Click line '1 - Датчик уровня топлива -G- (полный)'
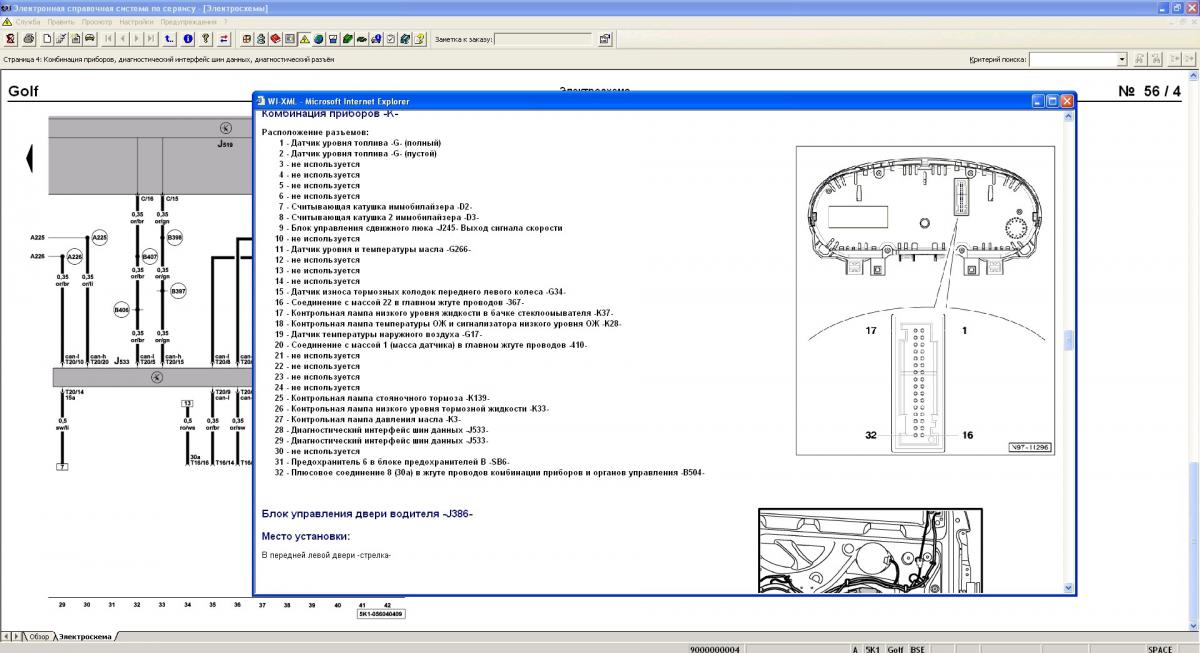 pos(361,143)
